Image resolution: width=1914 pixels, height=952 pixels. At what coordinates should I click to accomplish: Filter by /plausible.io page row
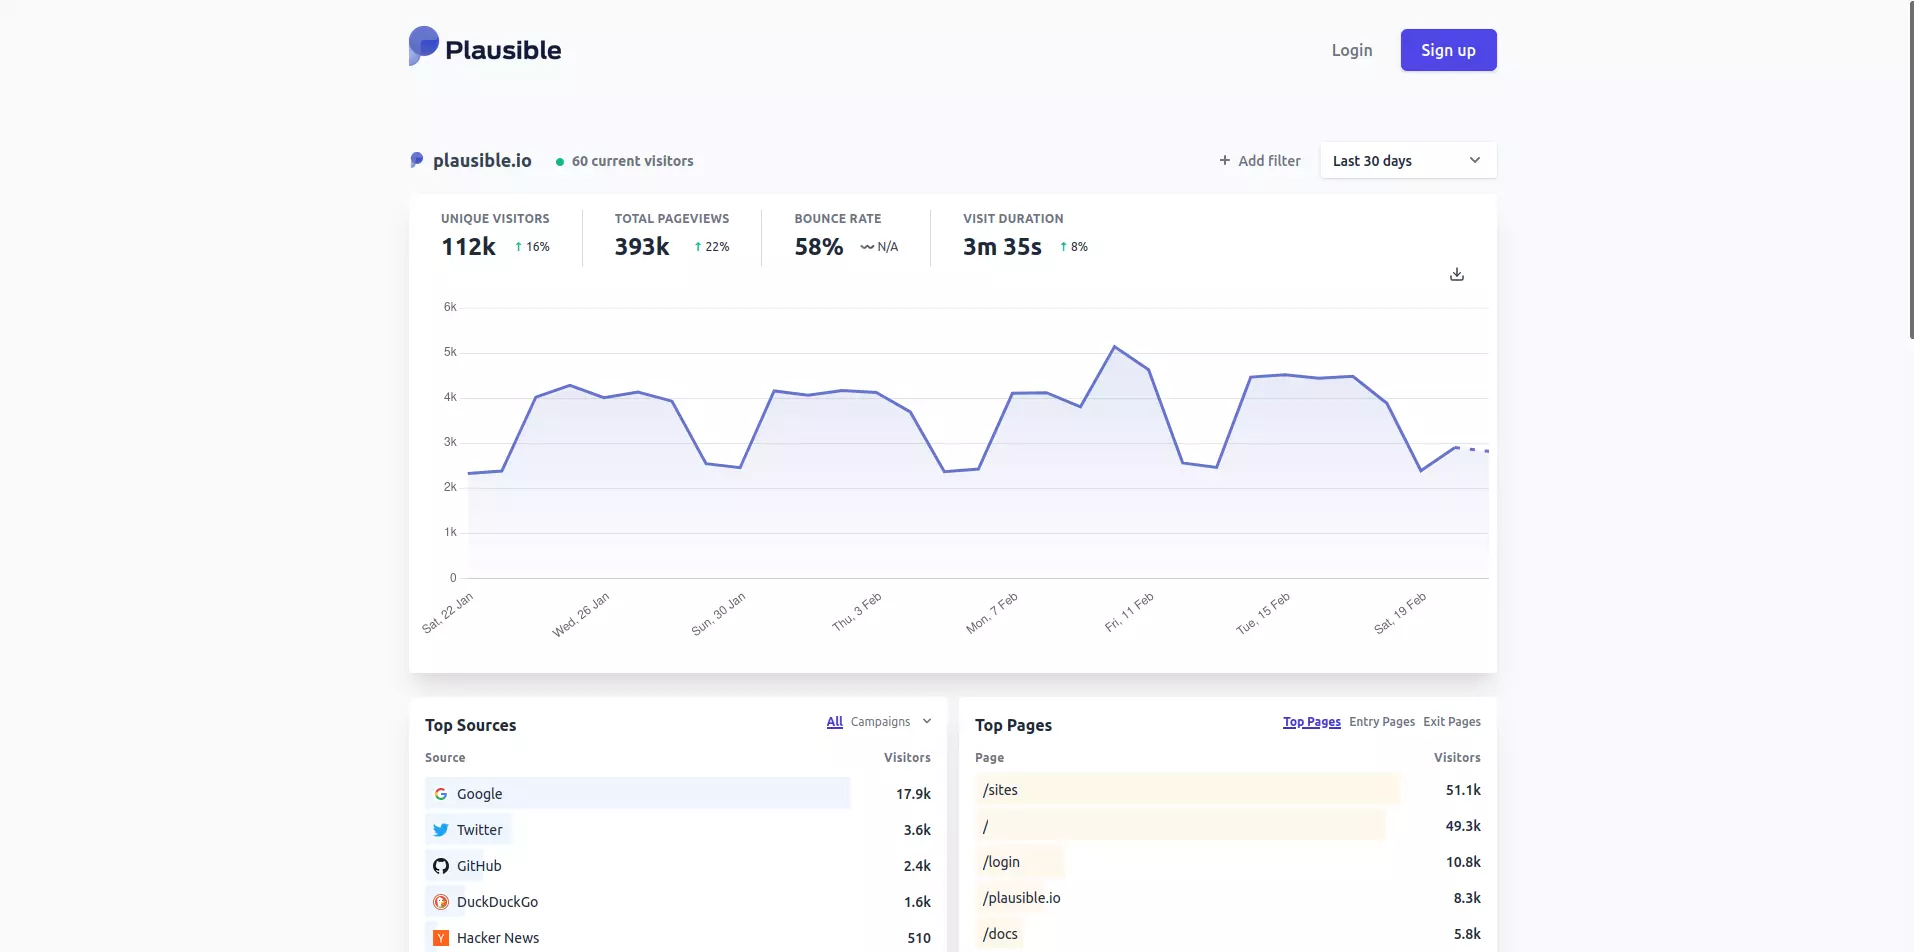[x=1228, y=898]
